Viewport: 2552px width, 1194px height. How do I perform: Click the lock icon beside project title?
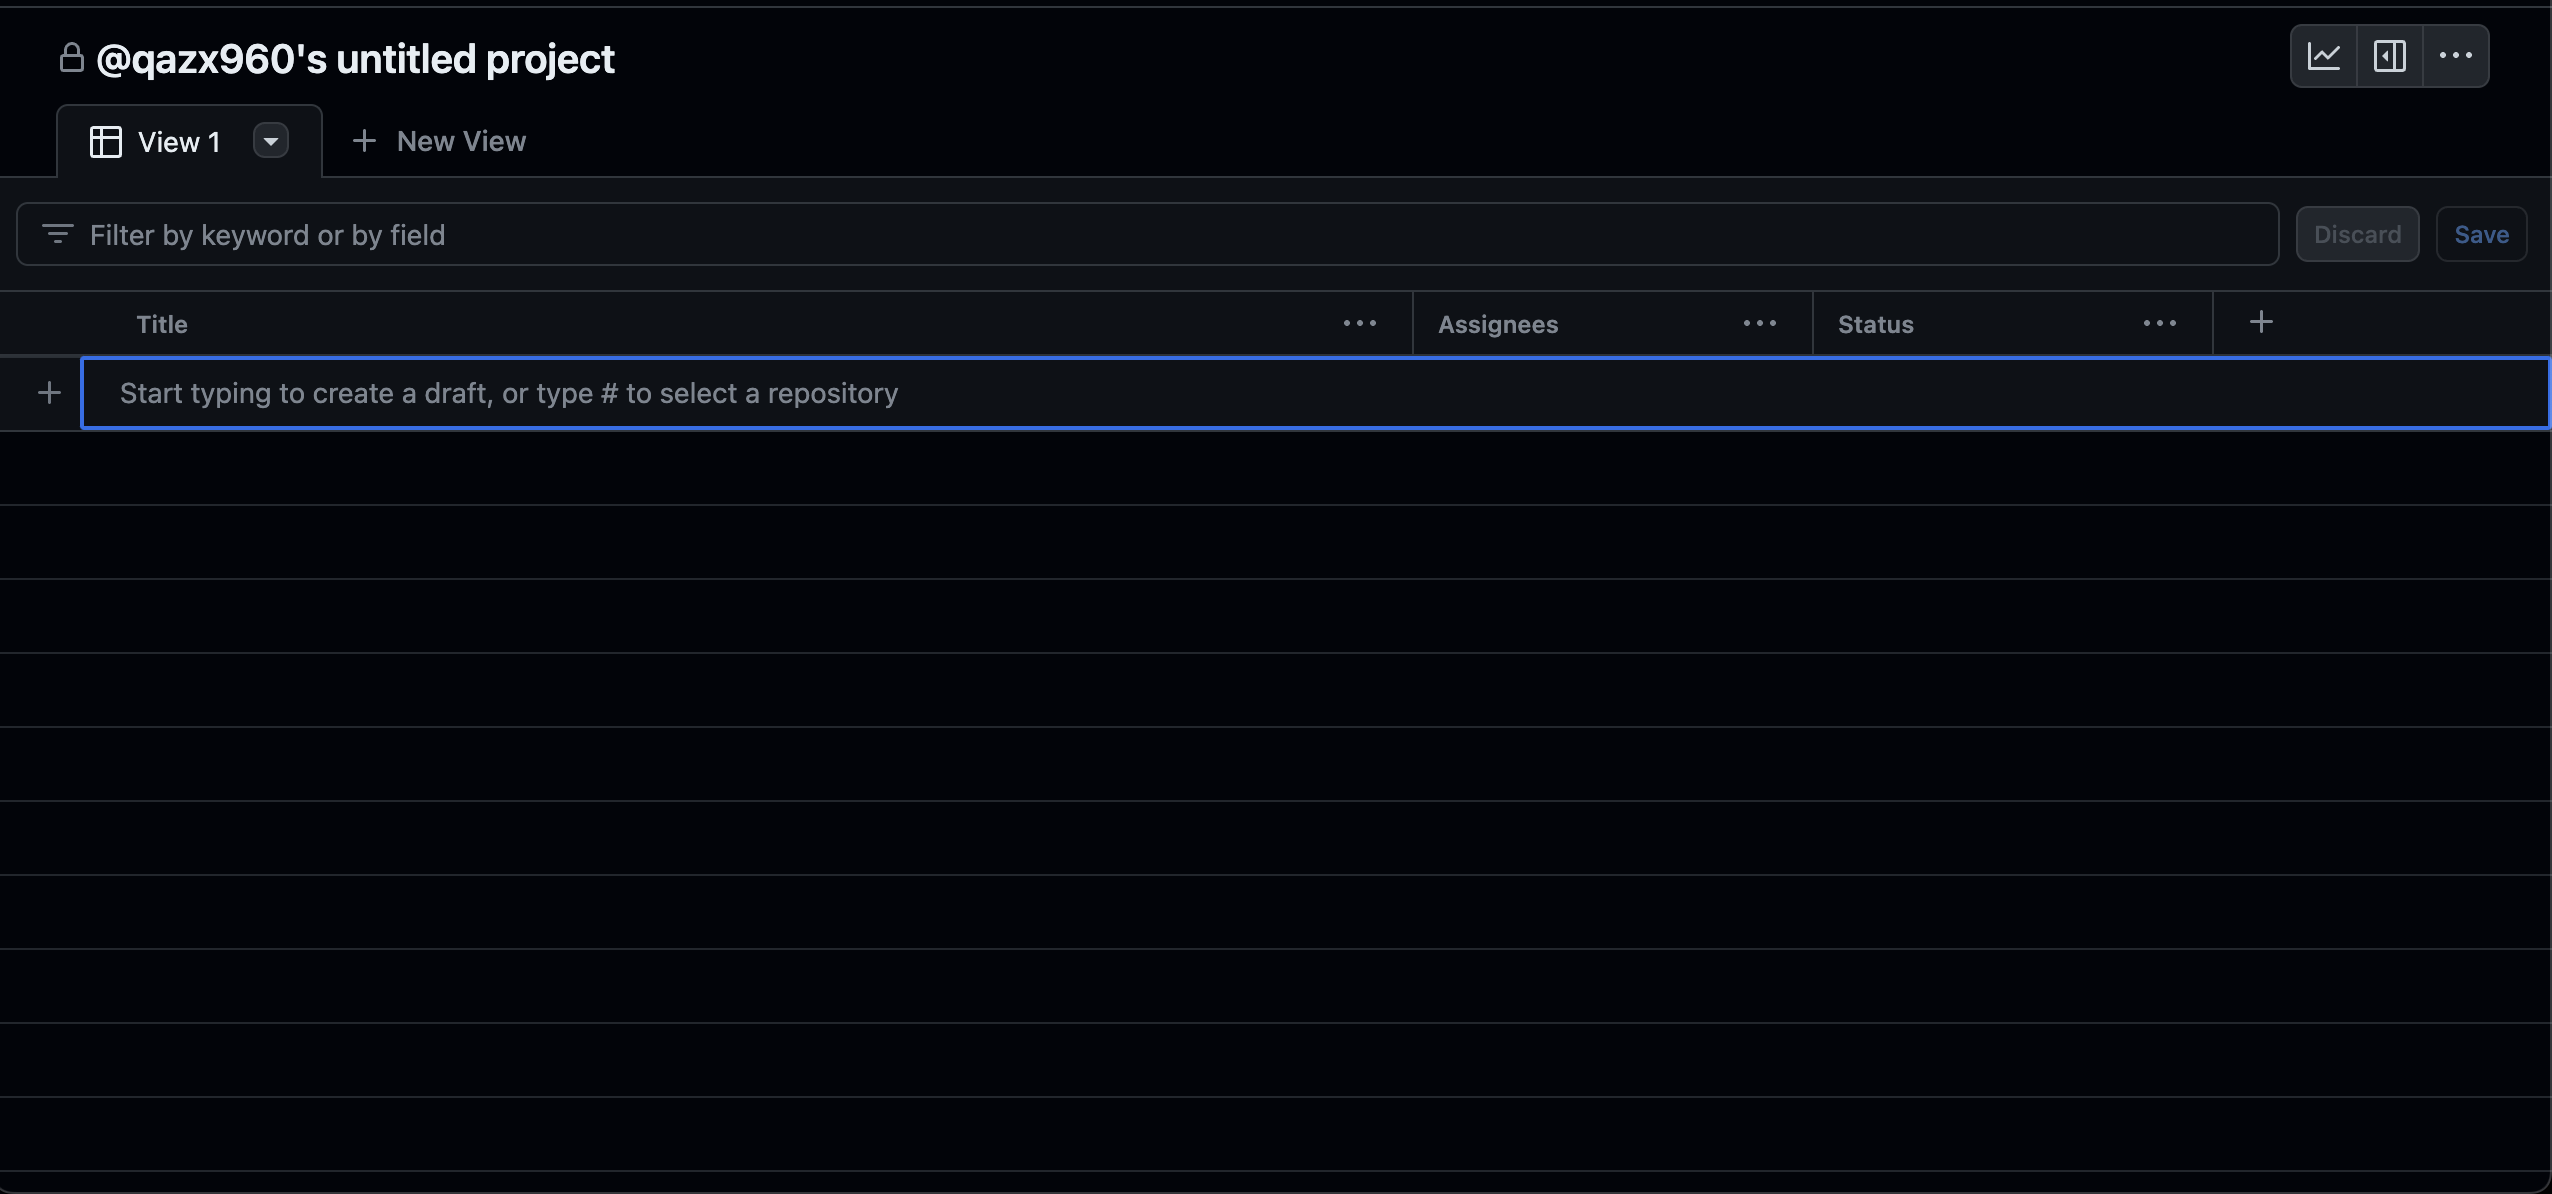point(71,58)
